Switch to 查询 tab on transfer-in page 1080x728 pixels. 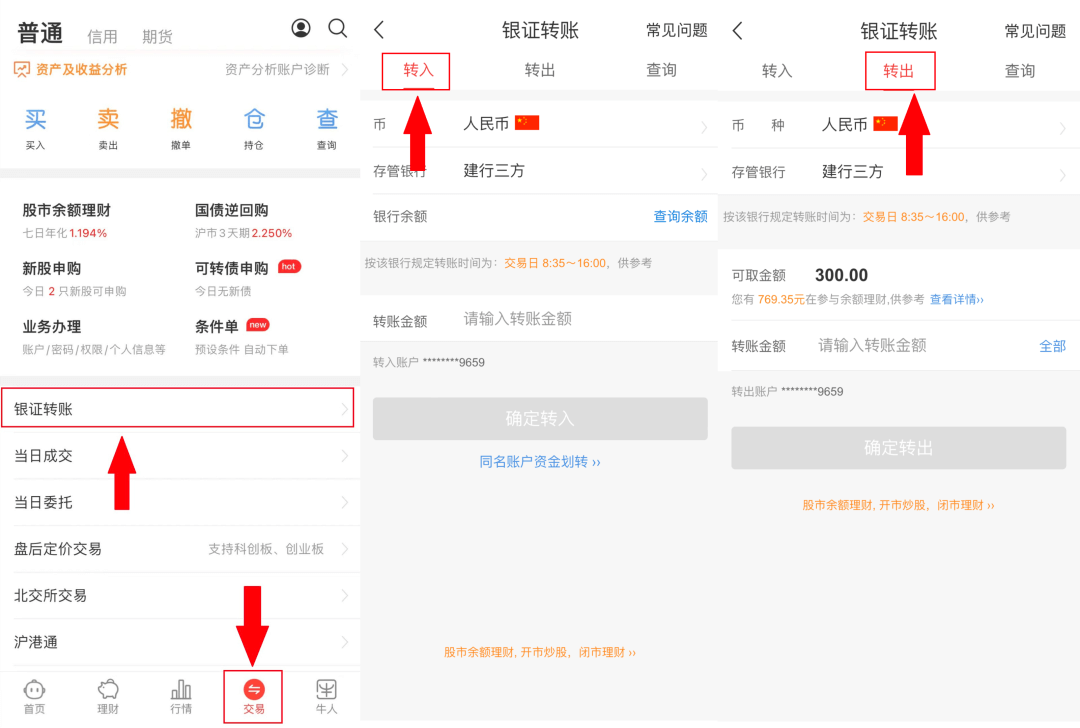(661, 70)
